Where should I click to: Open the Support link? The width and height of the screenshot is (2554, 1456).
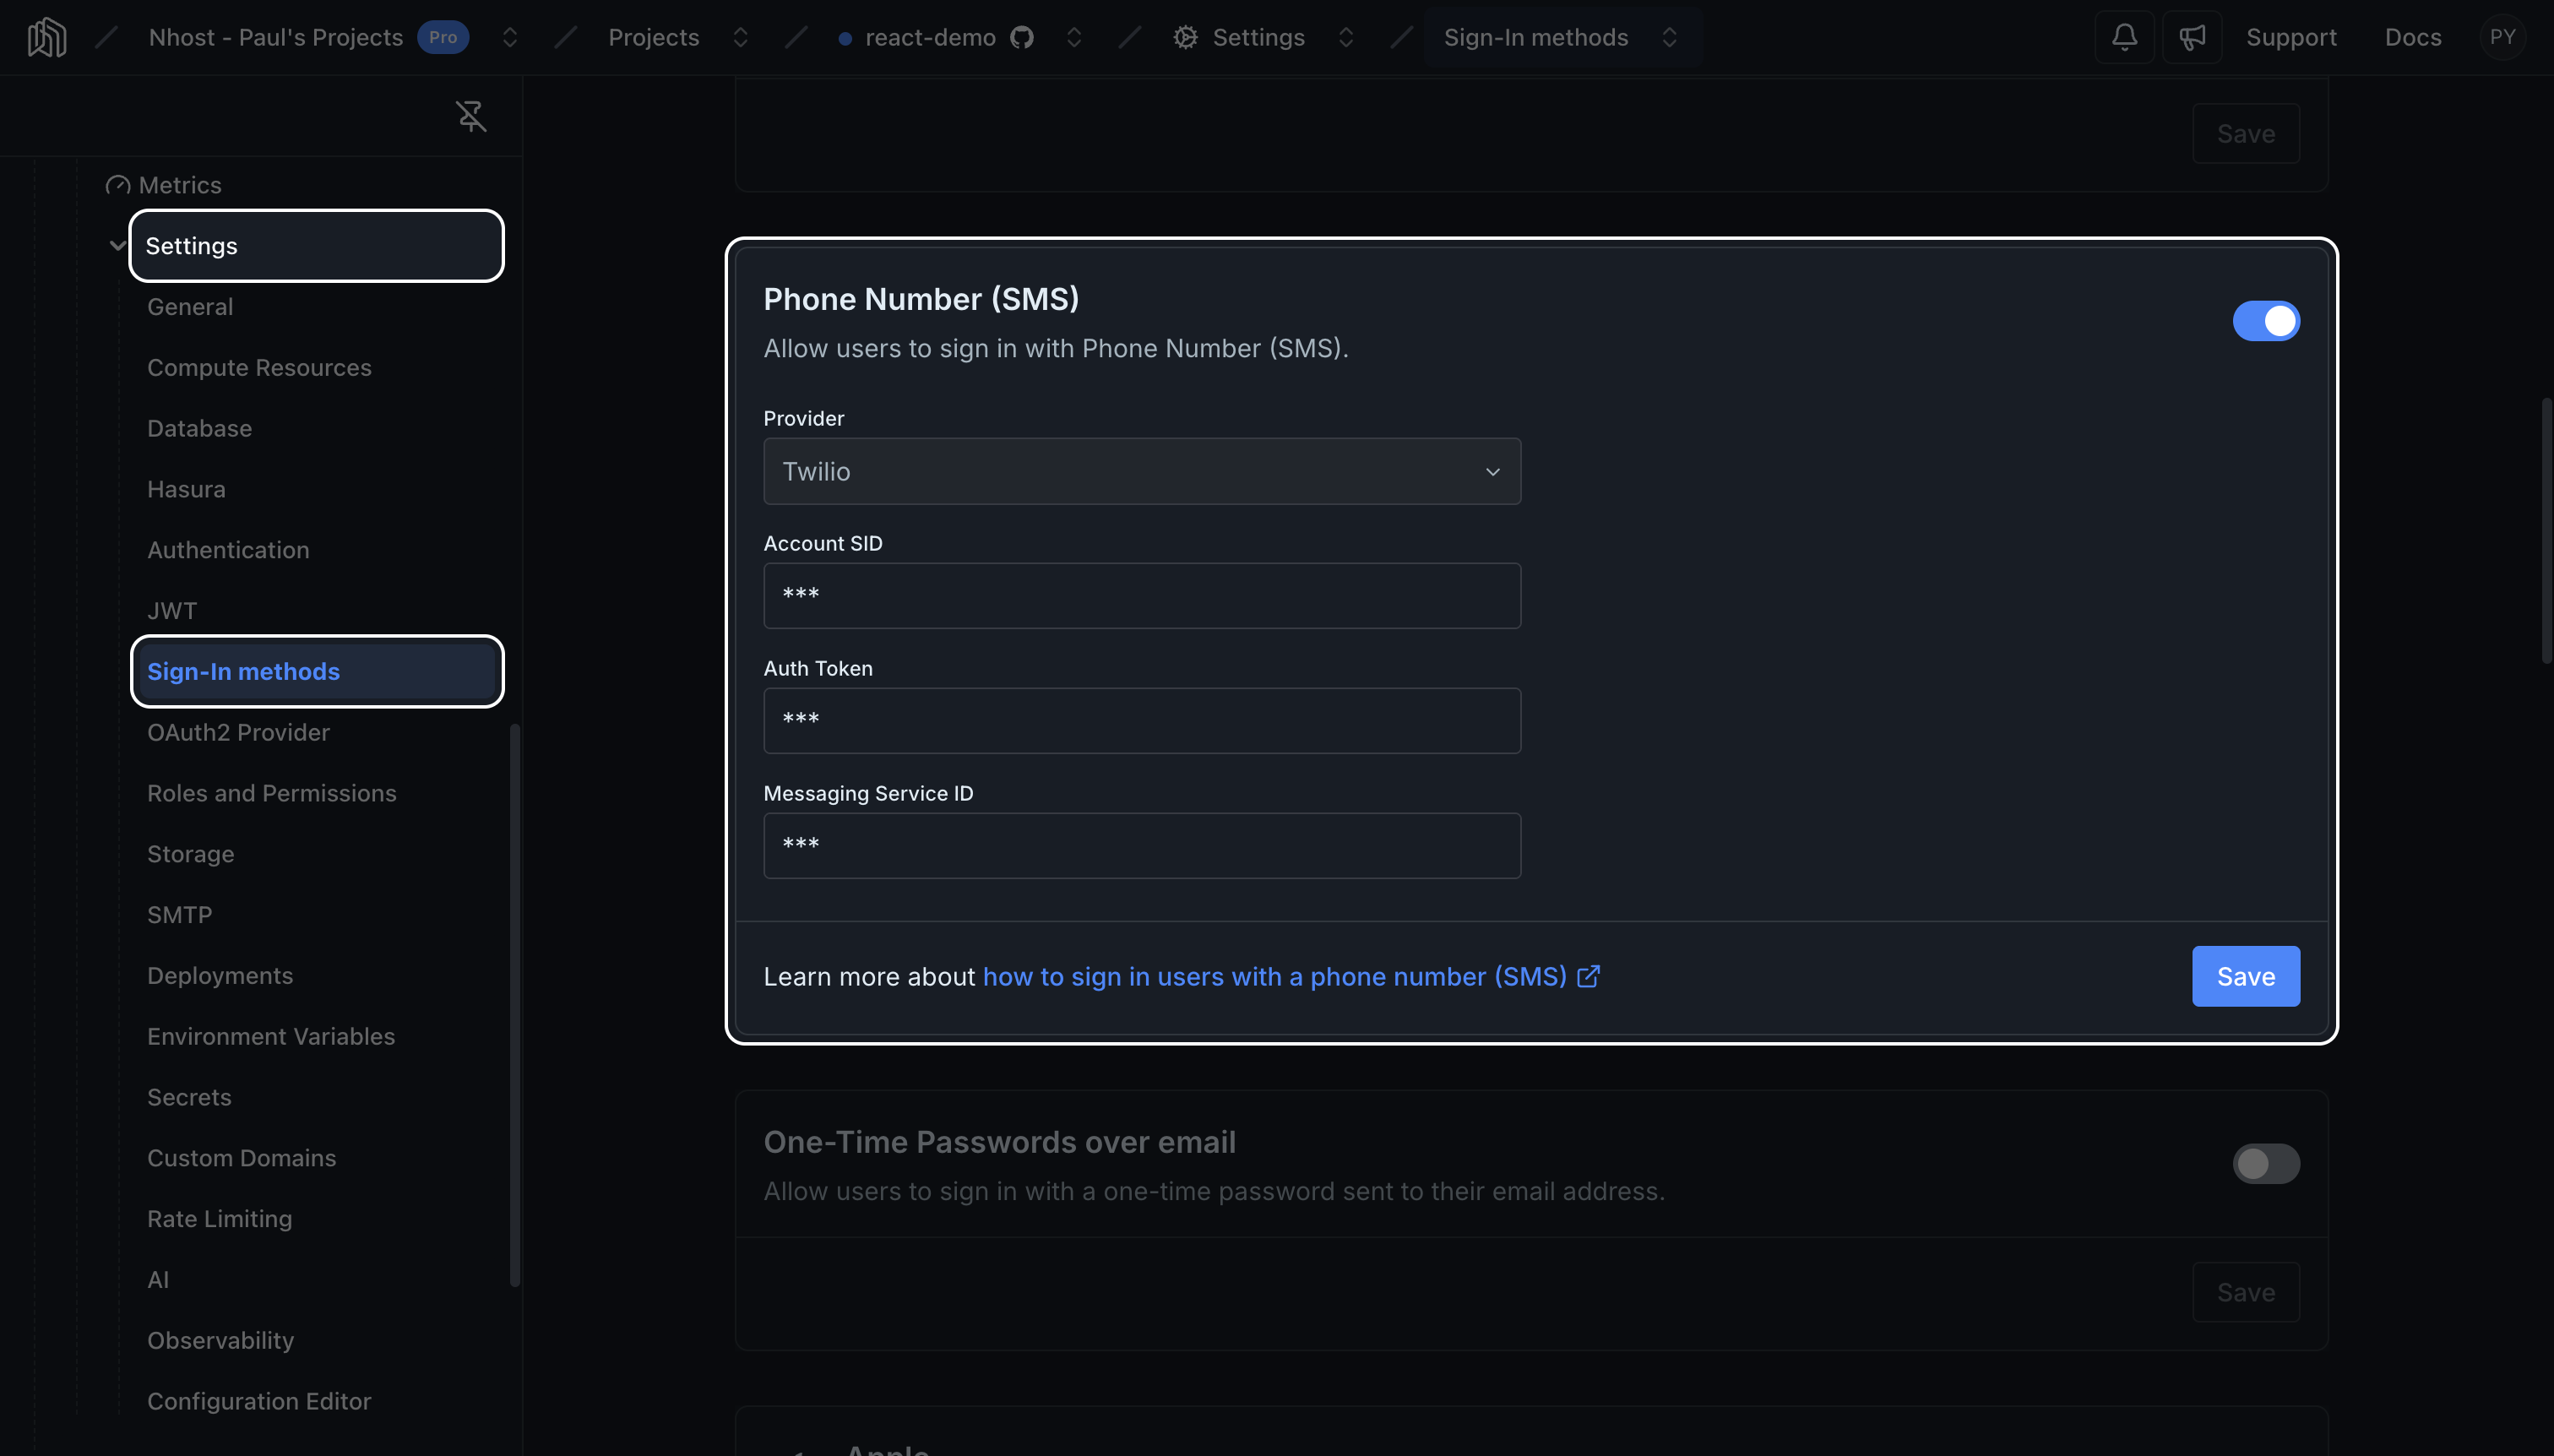click(2291, 37)
